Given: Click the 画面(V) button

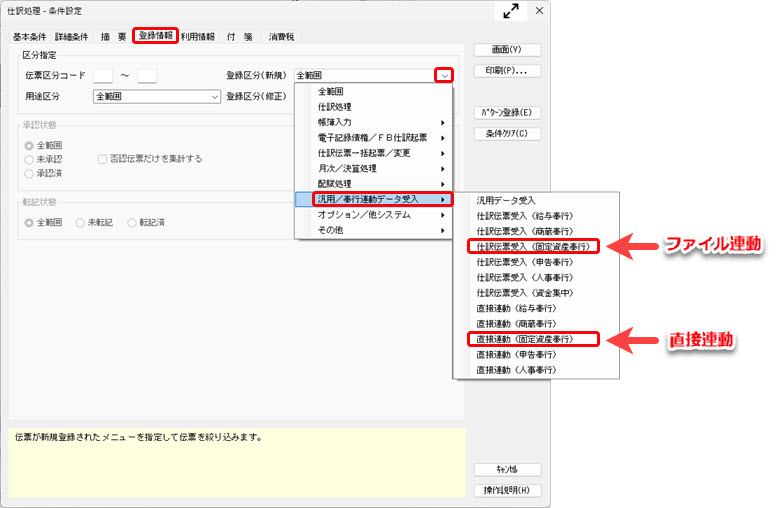Looking at the screenshot, I should (x=507, y=49).
